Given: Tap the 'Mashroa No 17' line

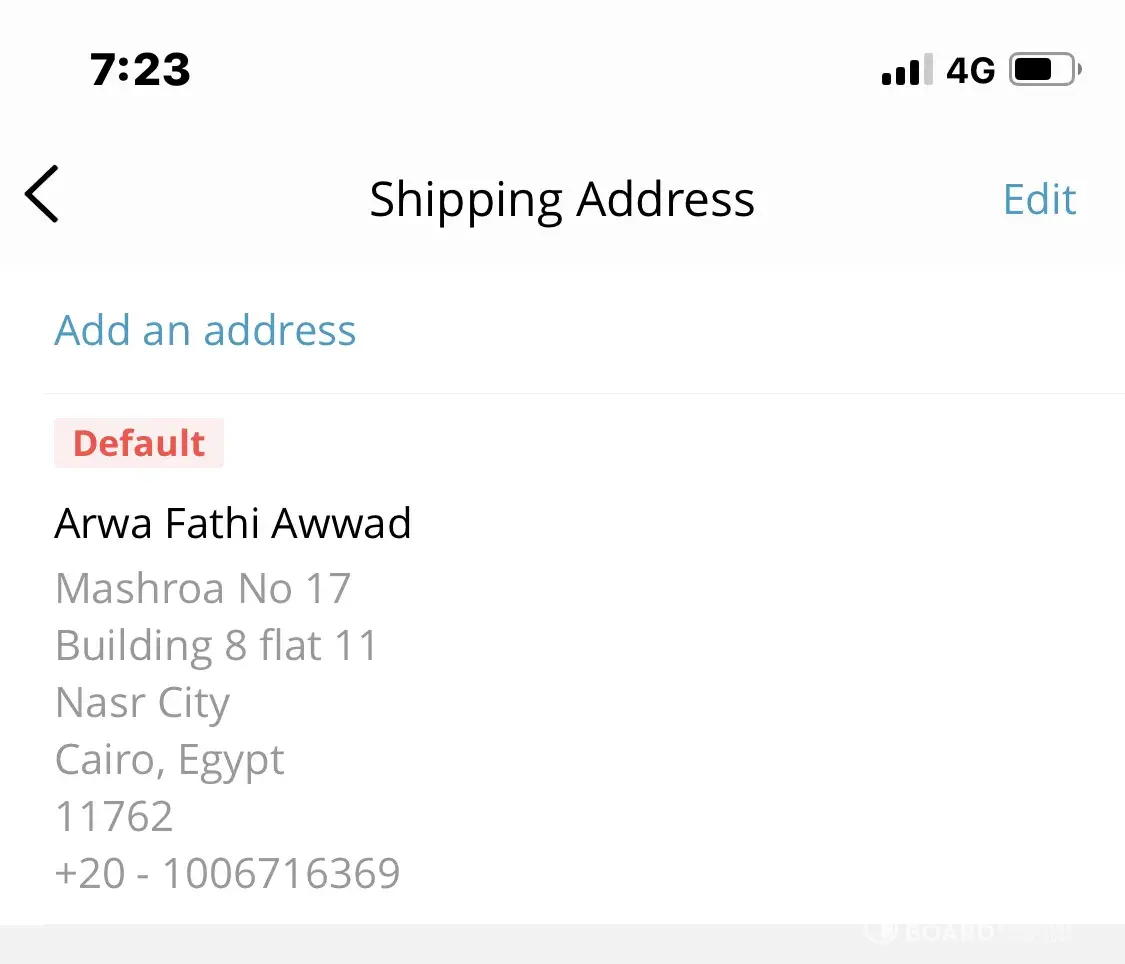Looking at the screenshot, I should [x=203, y=588].
